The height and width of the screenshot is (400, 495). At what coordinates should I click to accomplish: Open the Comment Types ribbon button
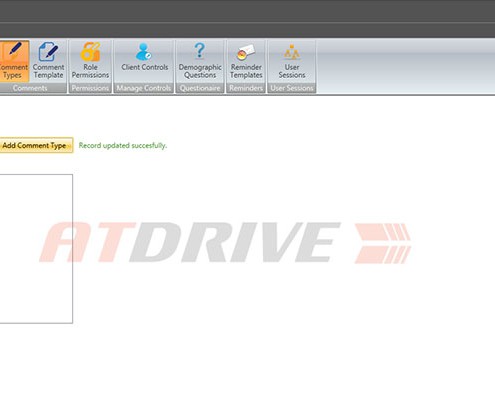click(x=14, y=61)
